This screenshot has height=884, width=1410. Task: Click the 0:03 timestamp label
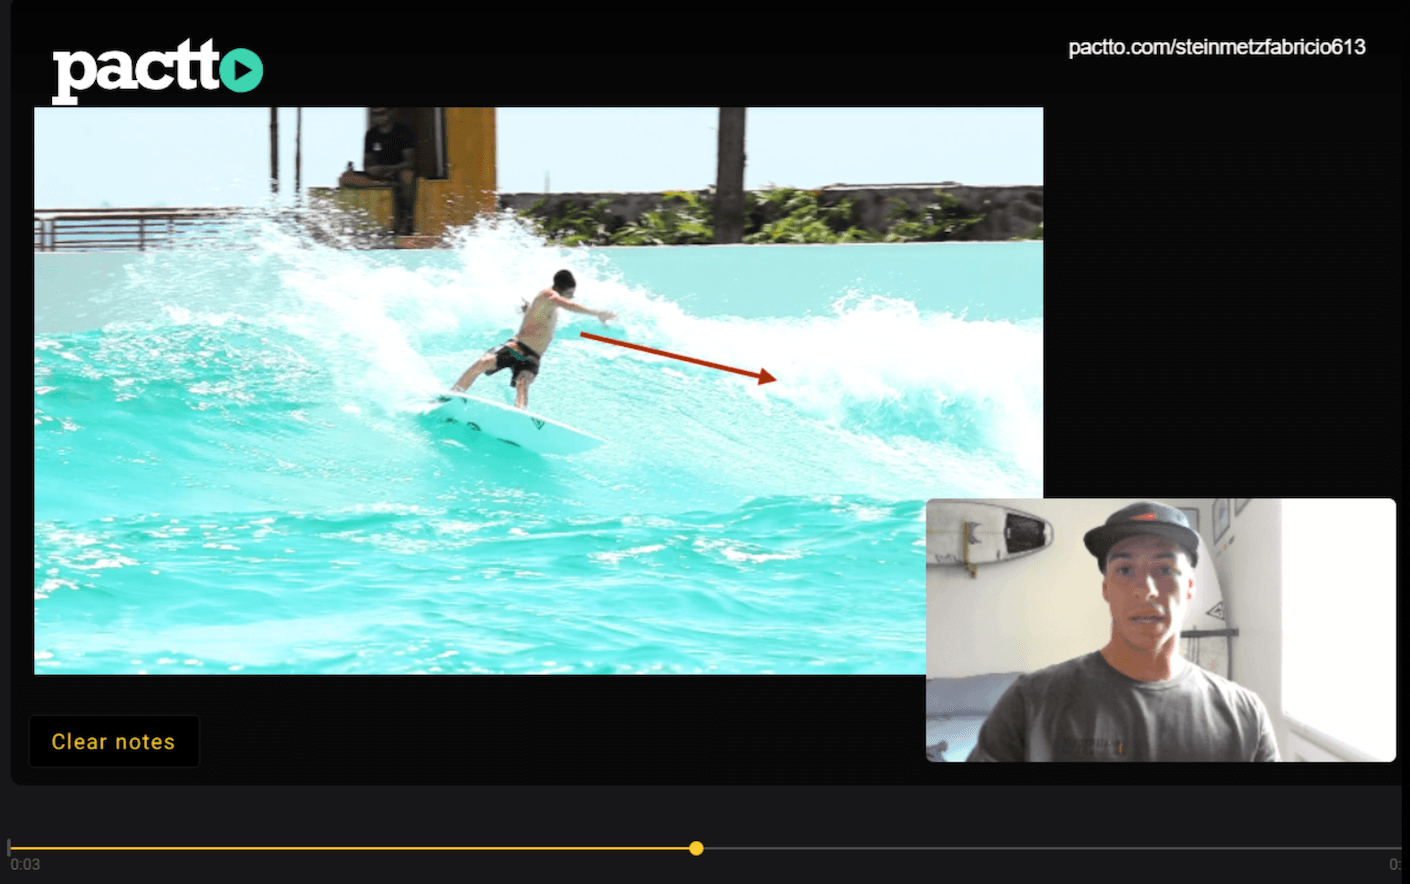[25, 865]
